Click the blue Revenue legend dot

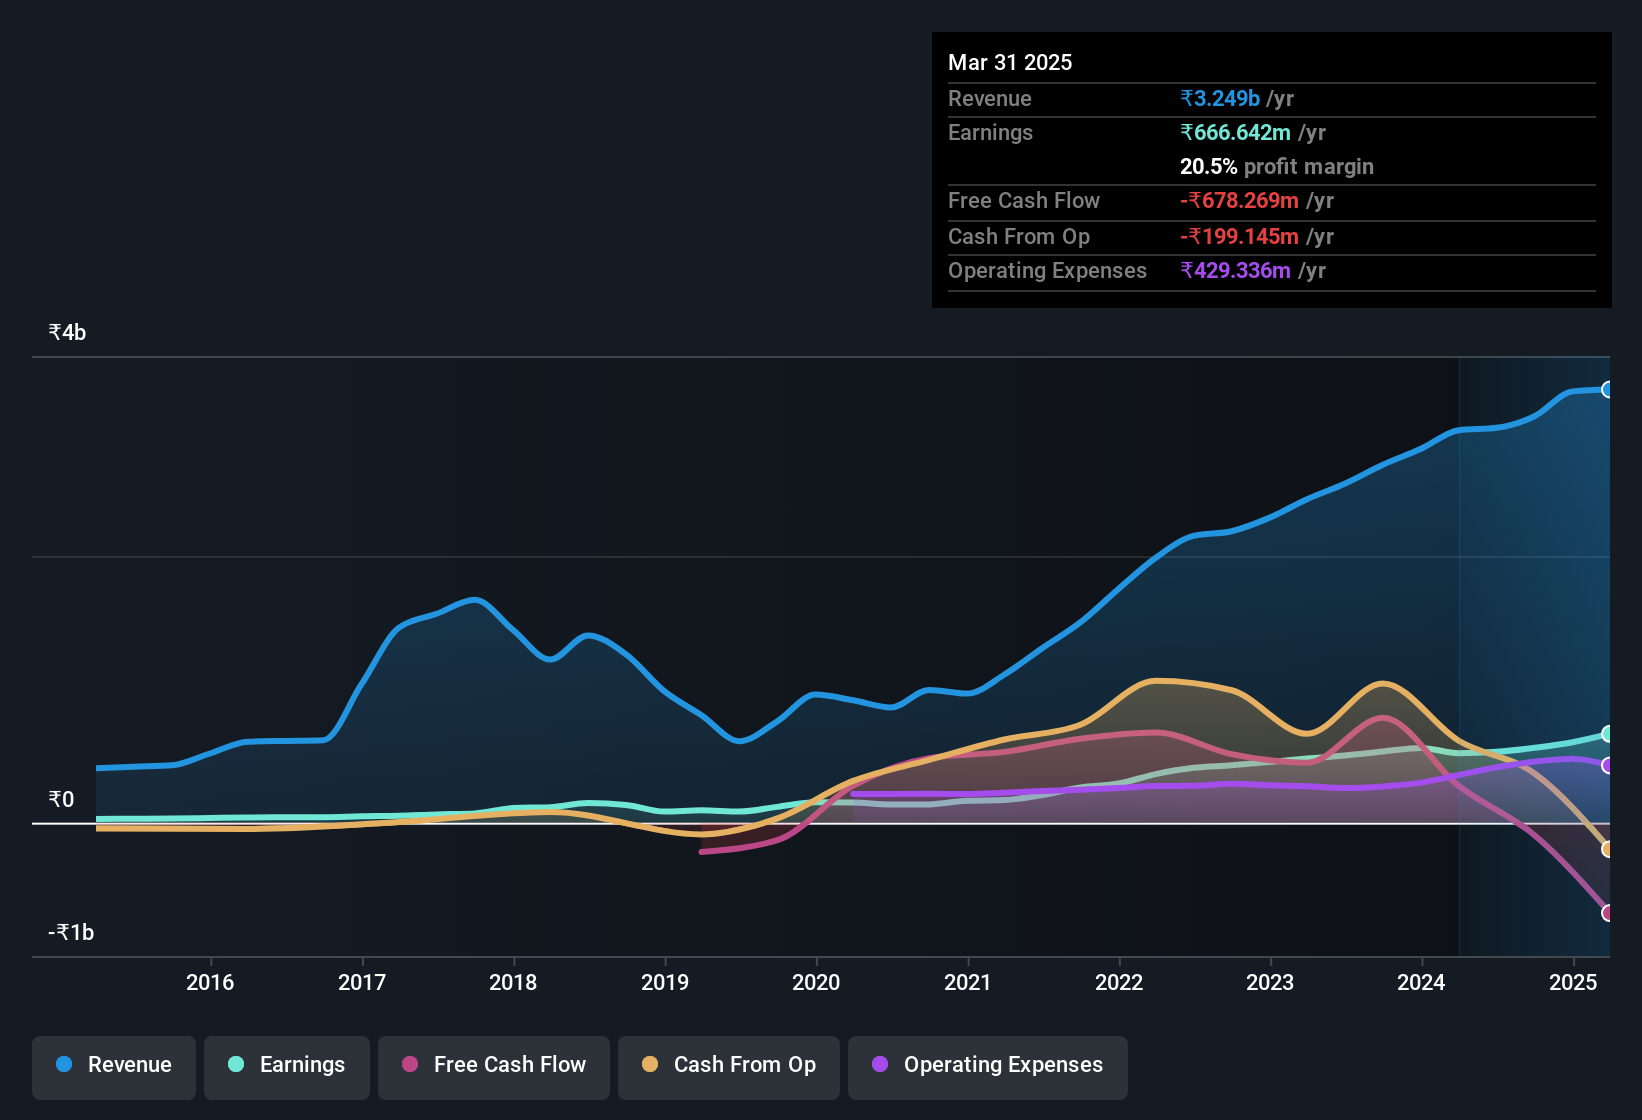[64, 1065]
